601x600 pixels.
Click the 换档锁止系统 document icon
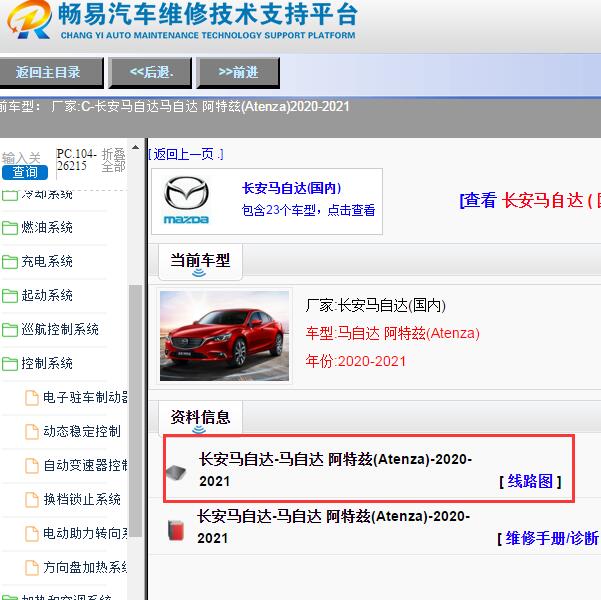pyautogui.click(x=32, y=500)
